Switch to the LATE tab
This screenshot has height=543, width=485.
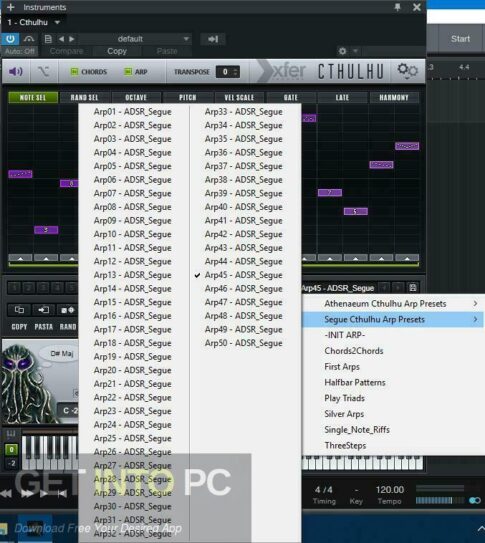[x=342, y=98]
